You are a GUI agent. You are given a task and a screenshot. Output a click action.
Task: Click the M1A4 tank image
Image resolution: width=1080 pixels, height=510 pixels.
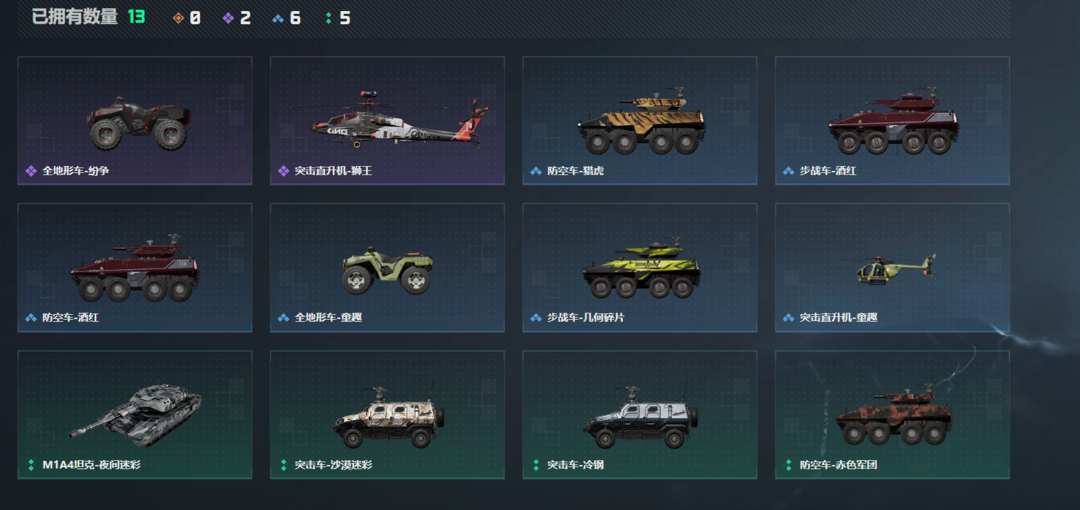pos(135,411)
